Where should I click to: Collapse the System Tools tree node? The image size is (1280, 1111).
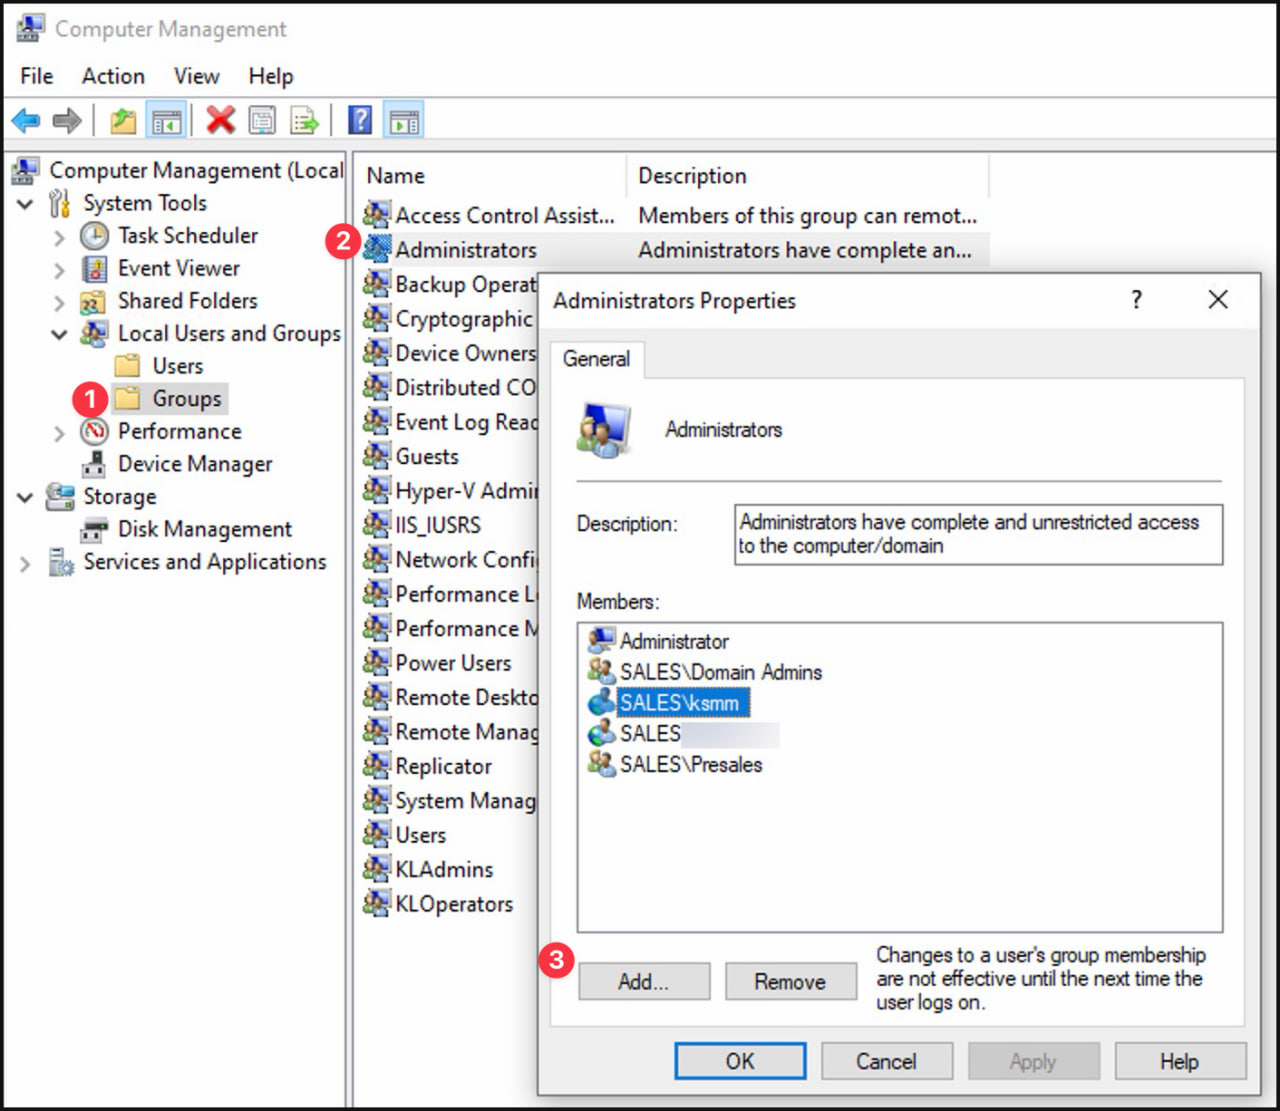[x=25, y=204]
